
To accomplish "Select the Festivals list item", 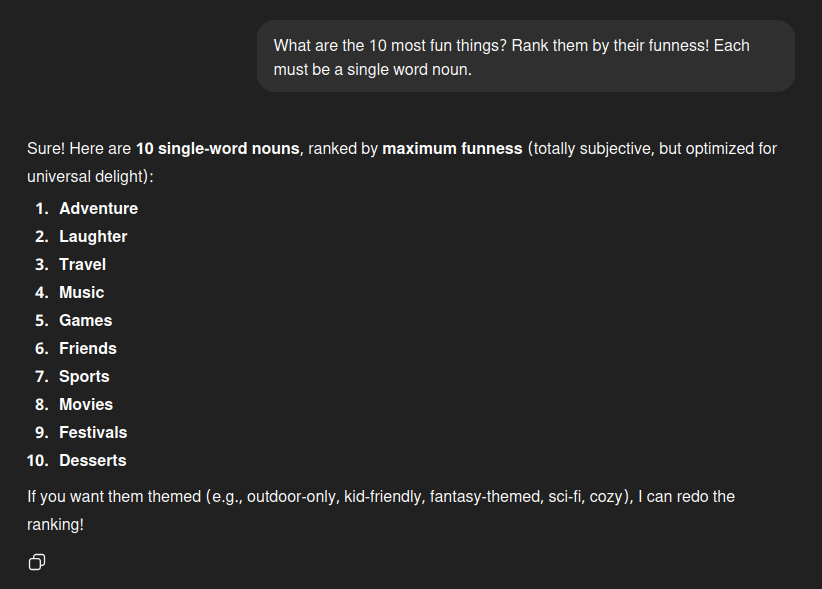I will pyautogui.click(x=93, y=432).
